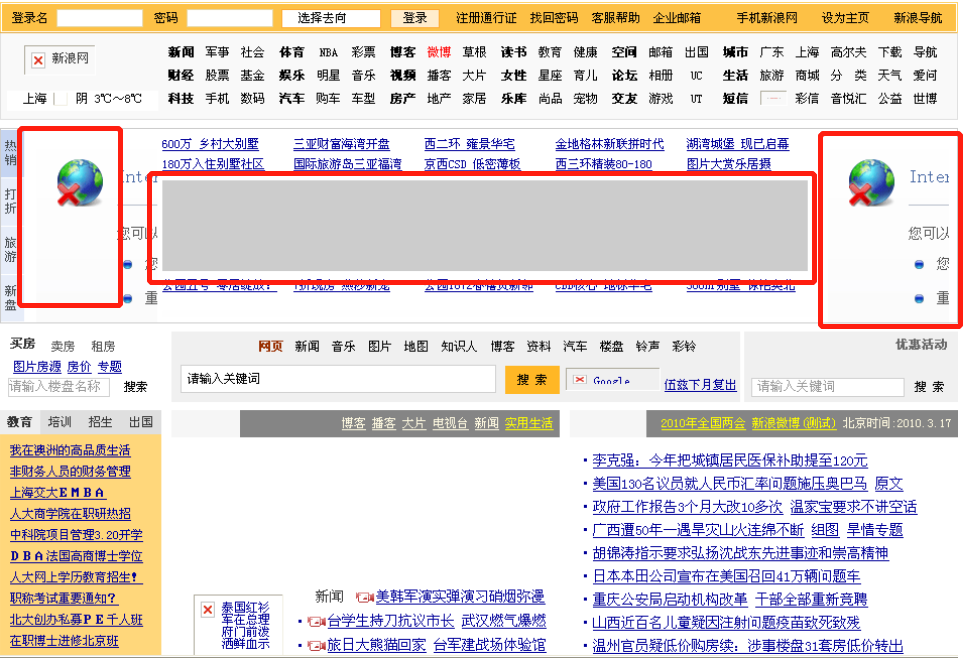Click the orange 搜索 button
Viewport: 973px width, 664px height.
[x=532, y=380]
